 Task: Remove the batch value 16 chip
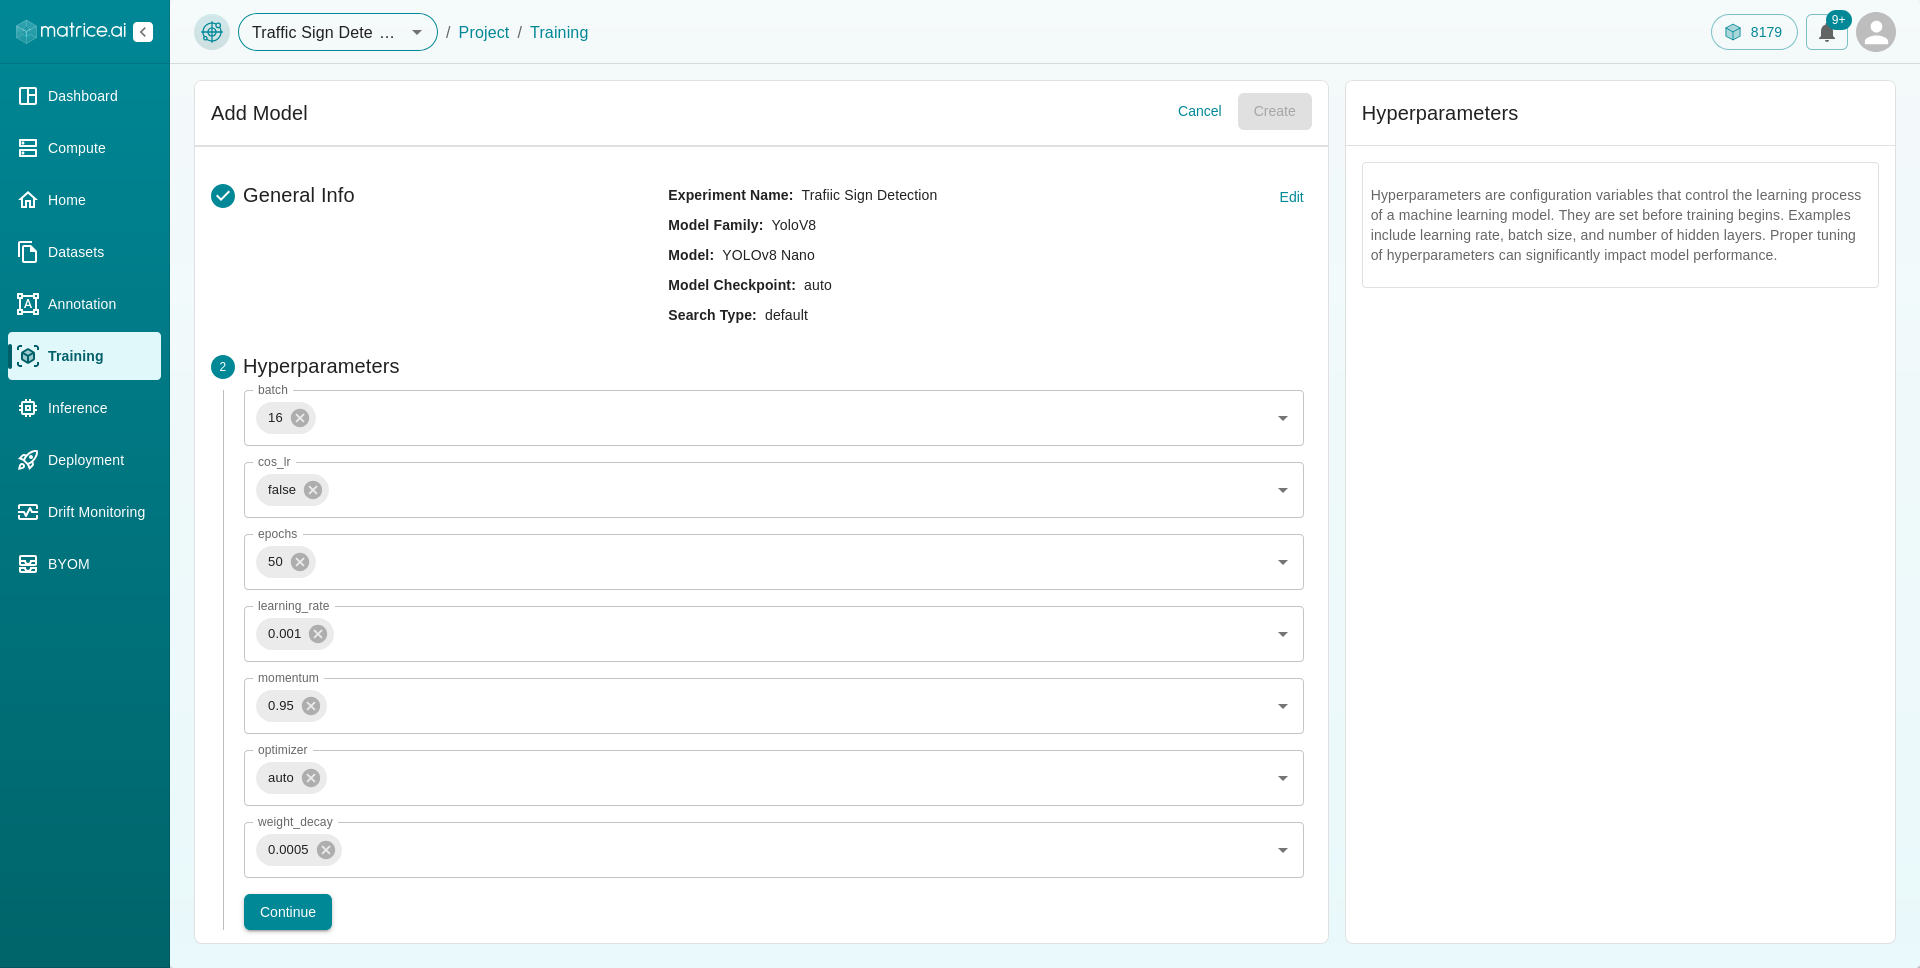pyautogui.click(x=300, y=418)
